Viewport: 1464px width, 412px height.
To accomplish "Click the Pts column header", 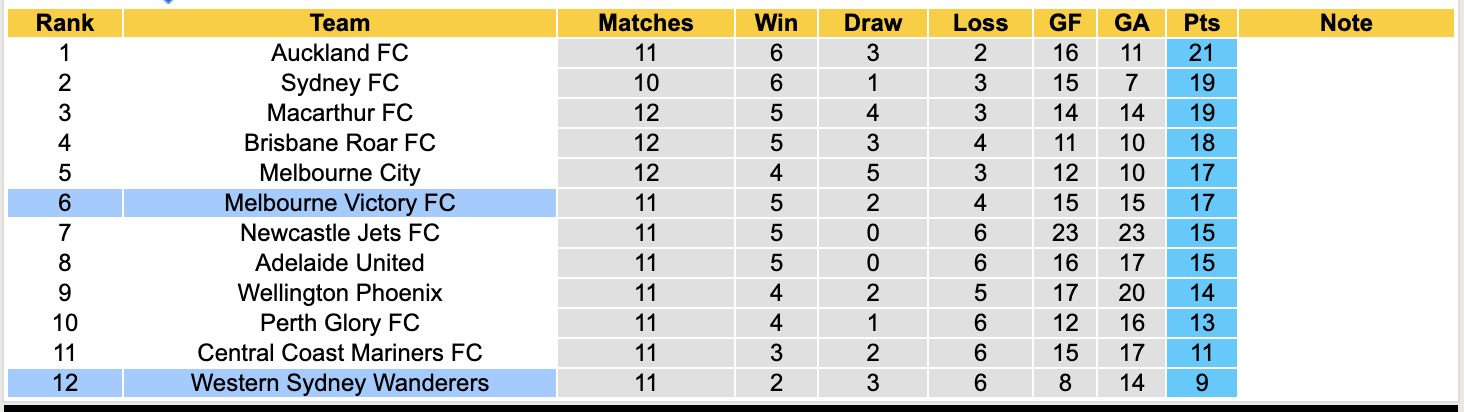I will point(1201,23).
